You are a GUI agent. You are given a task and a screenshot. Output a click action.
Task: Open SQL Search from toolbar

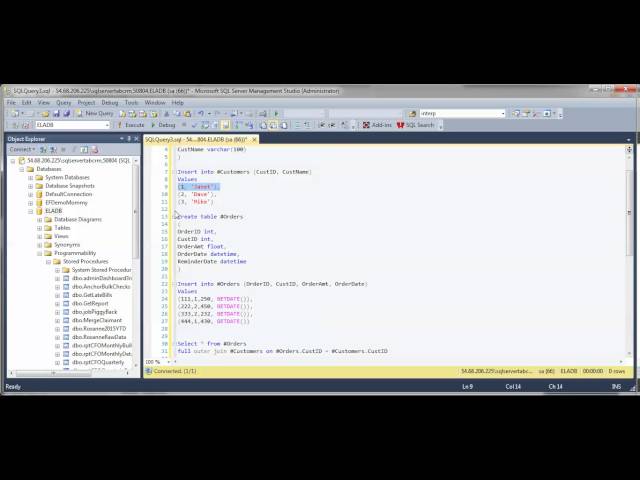coord(416,125)
